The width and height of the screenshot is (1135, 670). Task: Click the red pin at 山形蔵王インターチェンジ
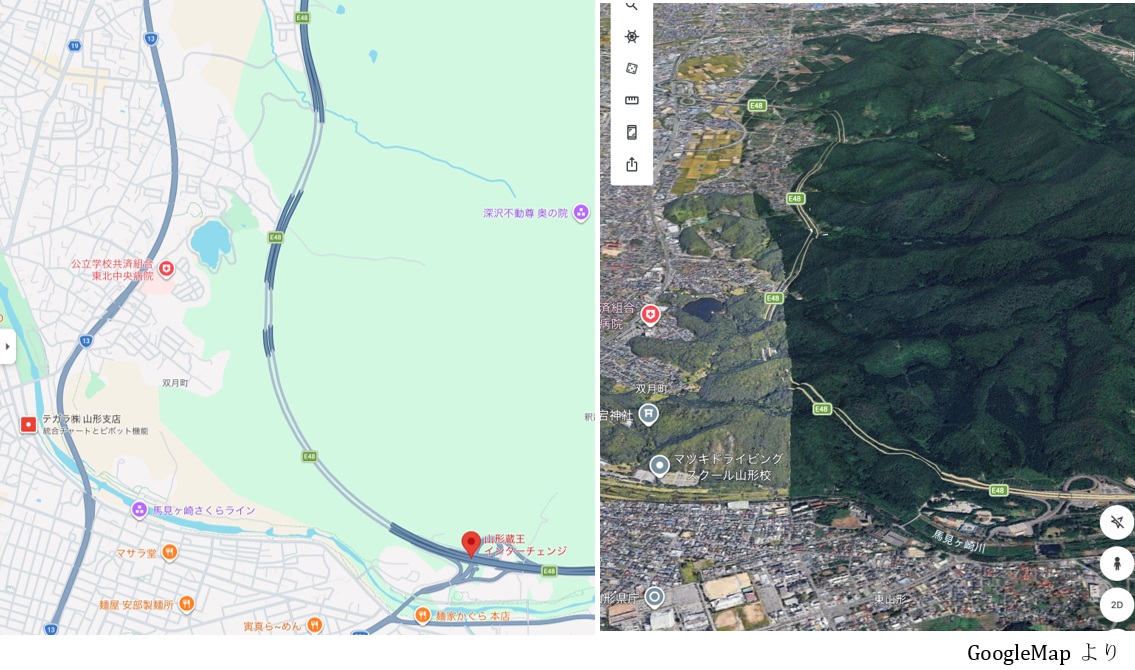pos(471,544)
